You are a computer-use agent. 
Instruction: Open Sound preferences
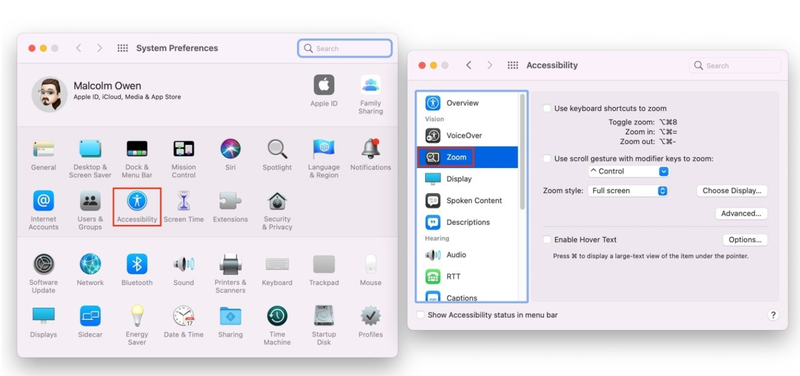coord(184,264)
